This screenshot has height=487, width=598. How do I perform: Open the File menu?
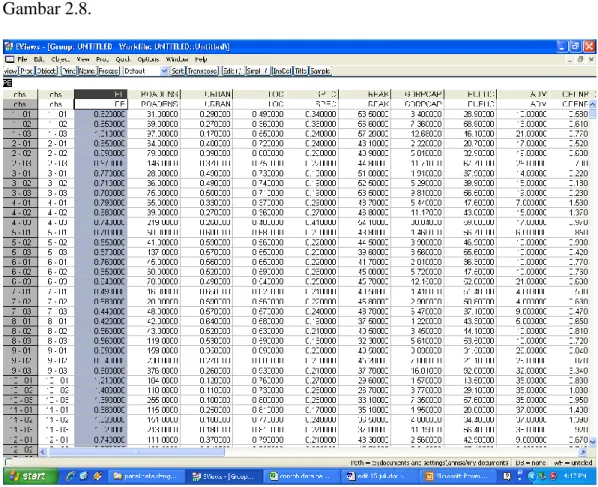pyautogui.click(x=22, y=59)
